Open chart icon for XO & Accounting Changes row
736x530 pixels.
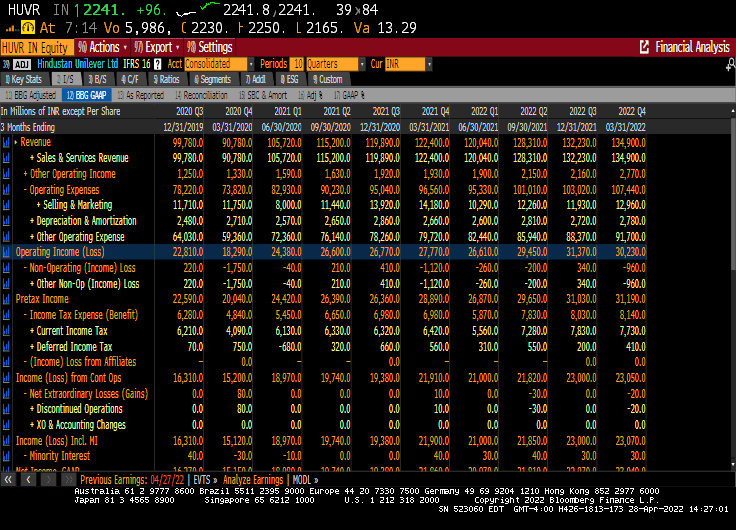(x=6, y=425)
